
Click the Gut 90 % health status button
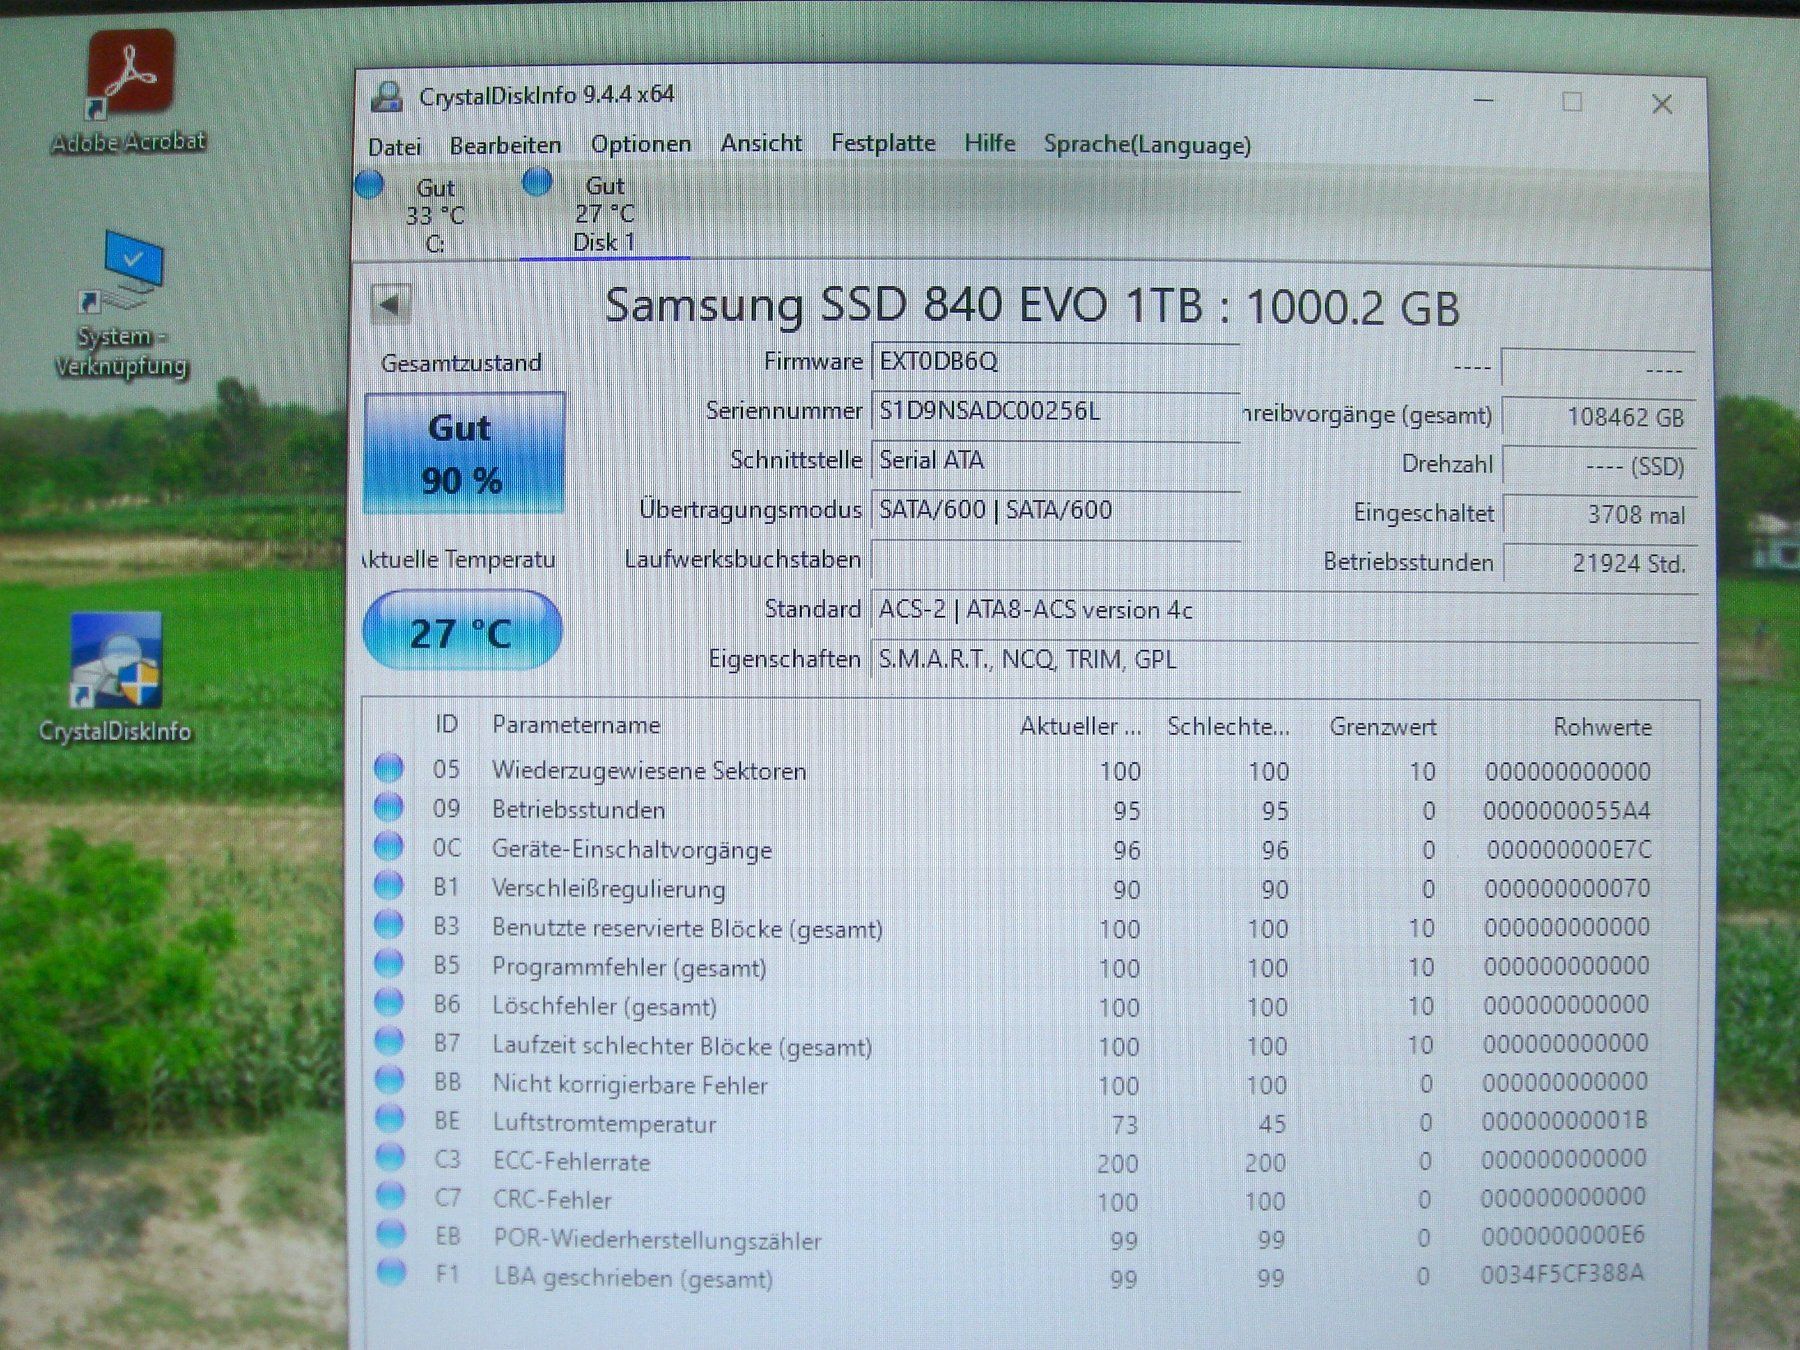click(465, 453)
